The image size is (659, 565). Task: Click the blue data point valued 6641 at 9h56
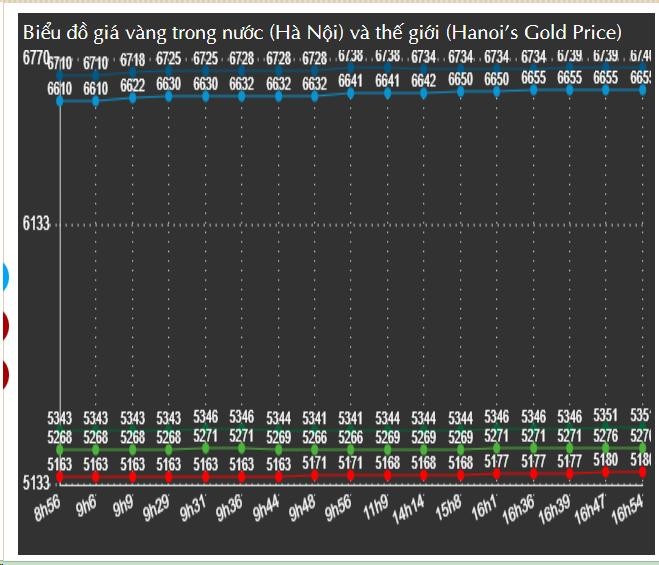351,93
